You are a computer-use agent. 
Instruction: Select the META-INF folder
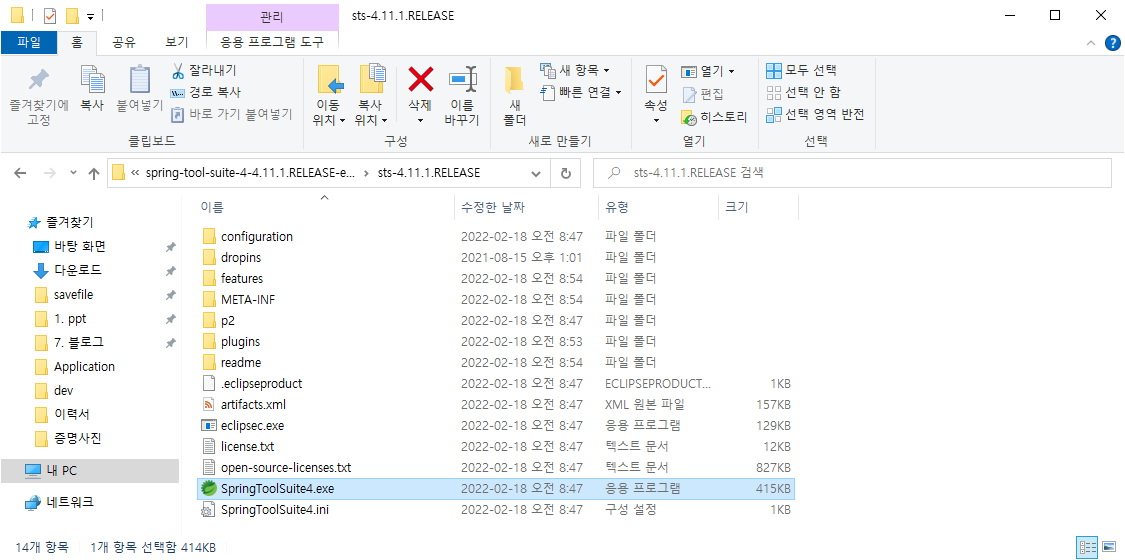pos(495,299)
